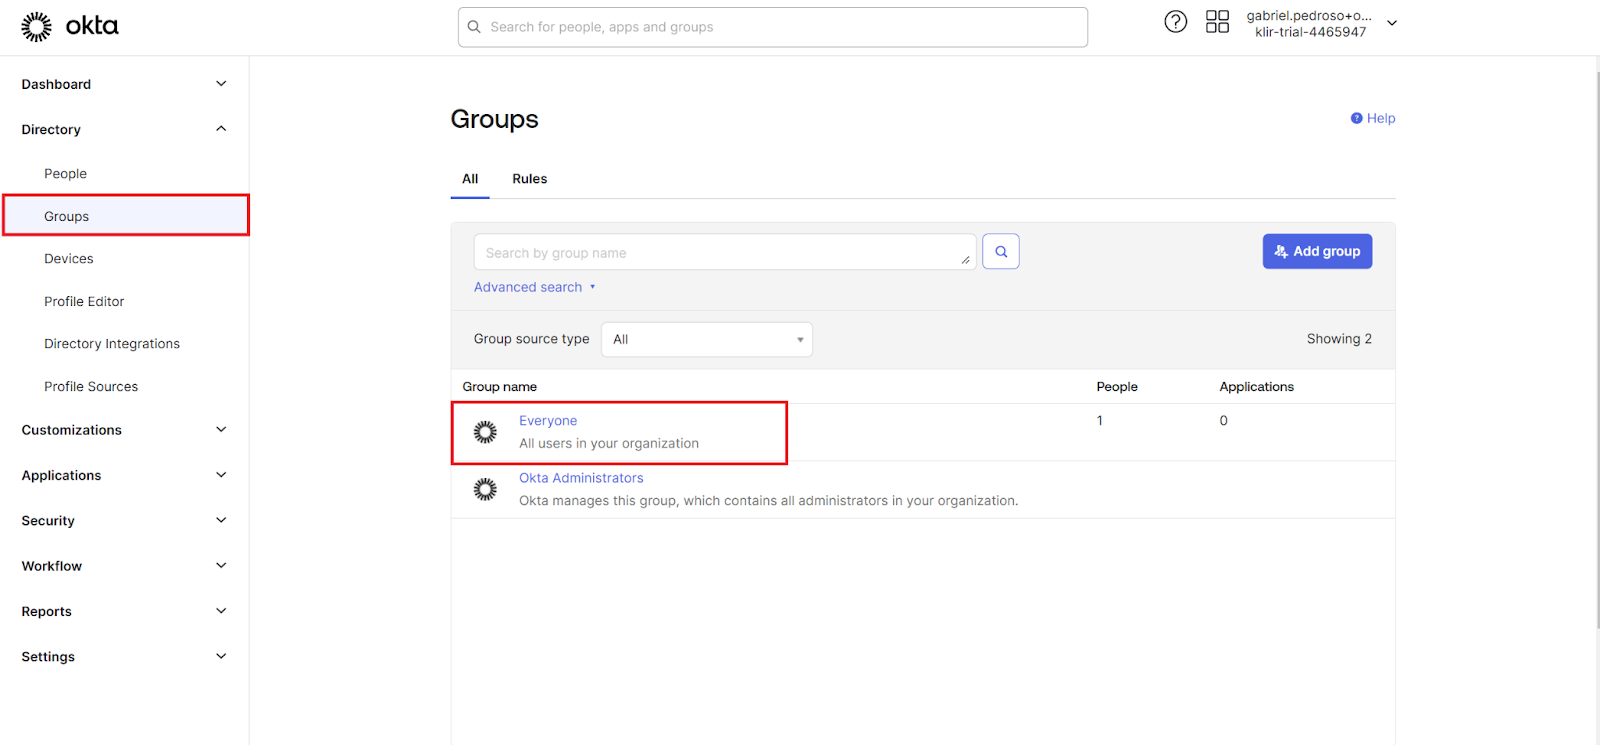1600x745 pixels.
Task: Click the Everyone group icon
Action: [x=485, y=432]
